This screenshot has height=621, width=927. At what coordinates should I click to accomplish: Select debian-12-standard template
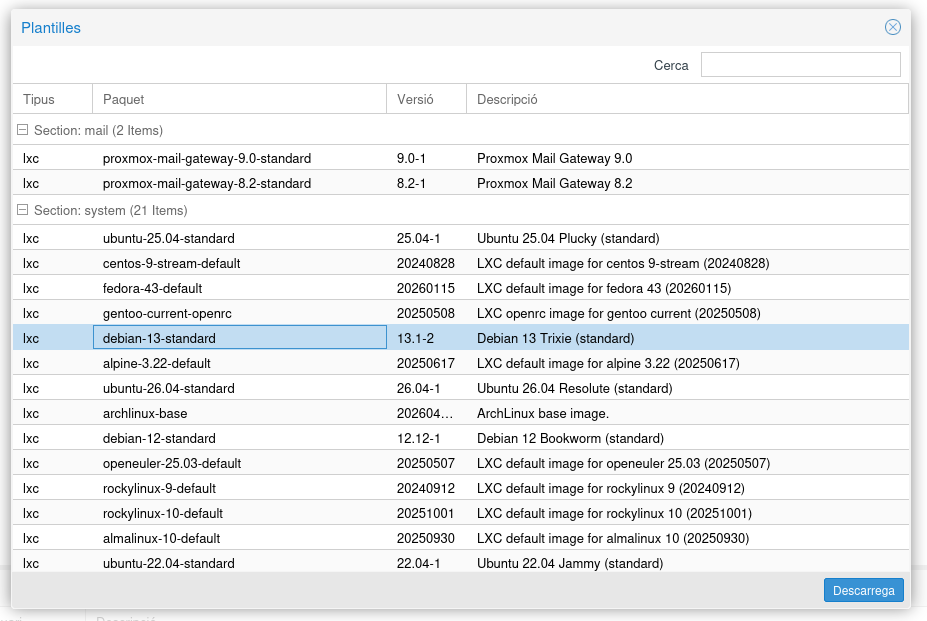[x=159, y=438]
